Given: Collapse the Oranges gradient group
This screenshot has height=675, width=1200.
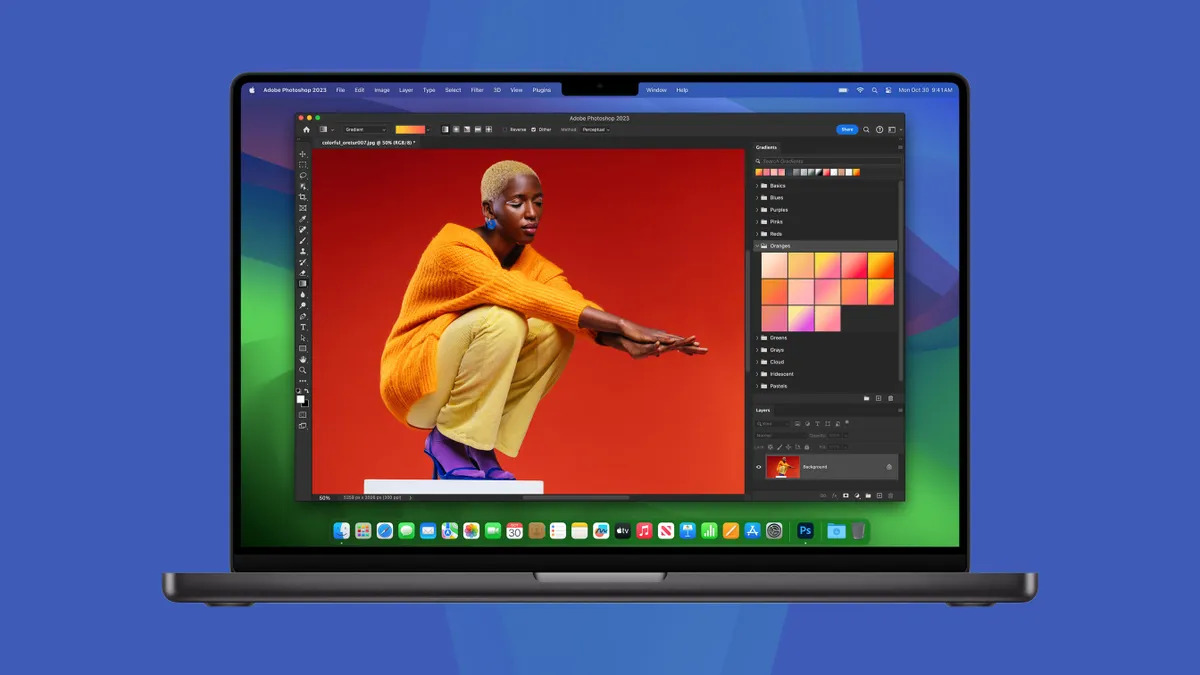Looking at the screenshot, I should pos(758,245).
